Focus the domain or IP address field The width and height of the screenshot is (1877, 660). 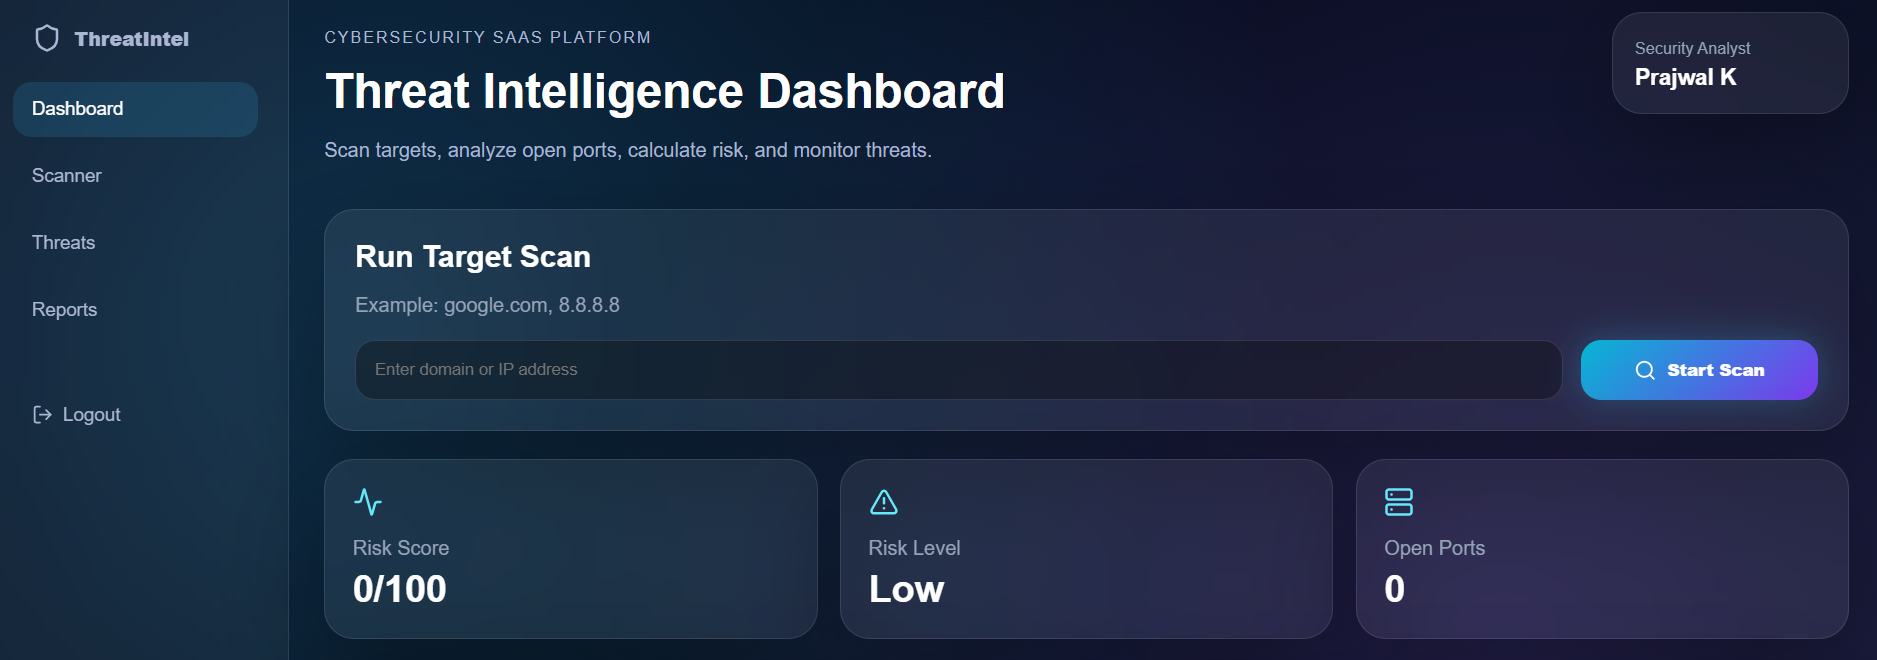[x=958, y=370]
